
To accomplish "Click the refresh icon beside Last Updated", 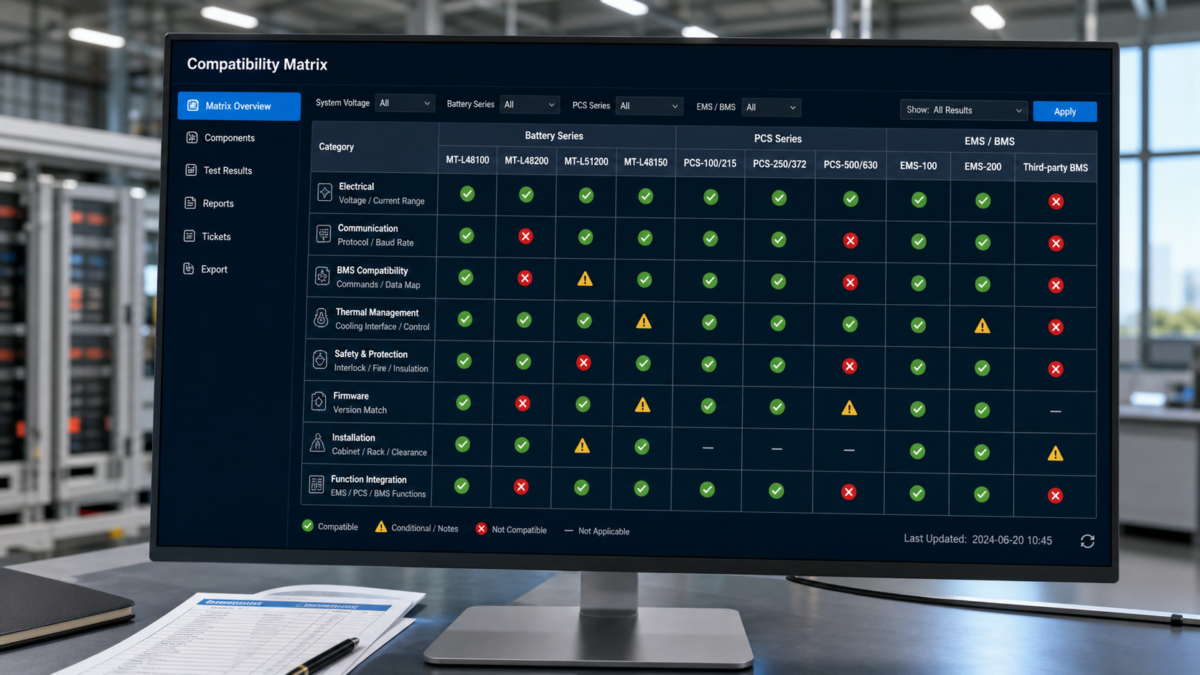I will point(1087,541).
